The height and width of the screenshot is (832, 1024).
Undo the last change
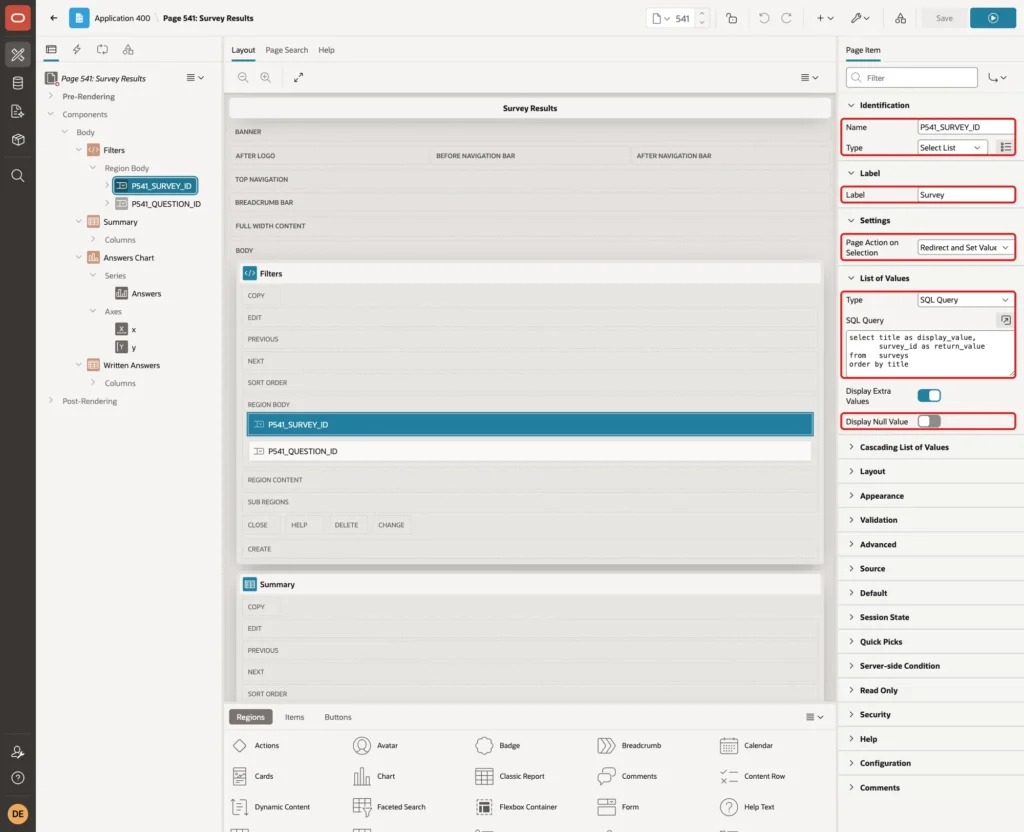[x=764, y=18]
